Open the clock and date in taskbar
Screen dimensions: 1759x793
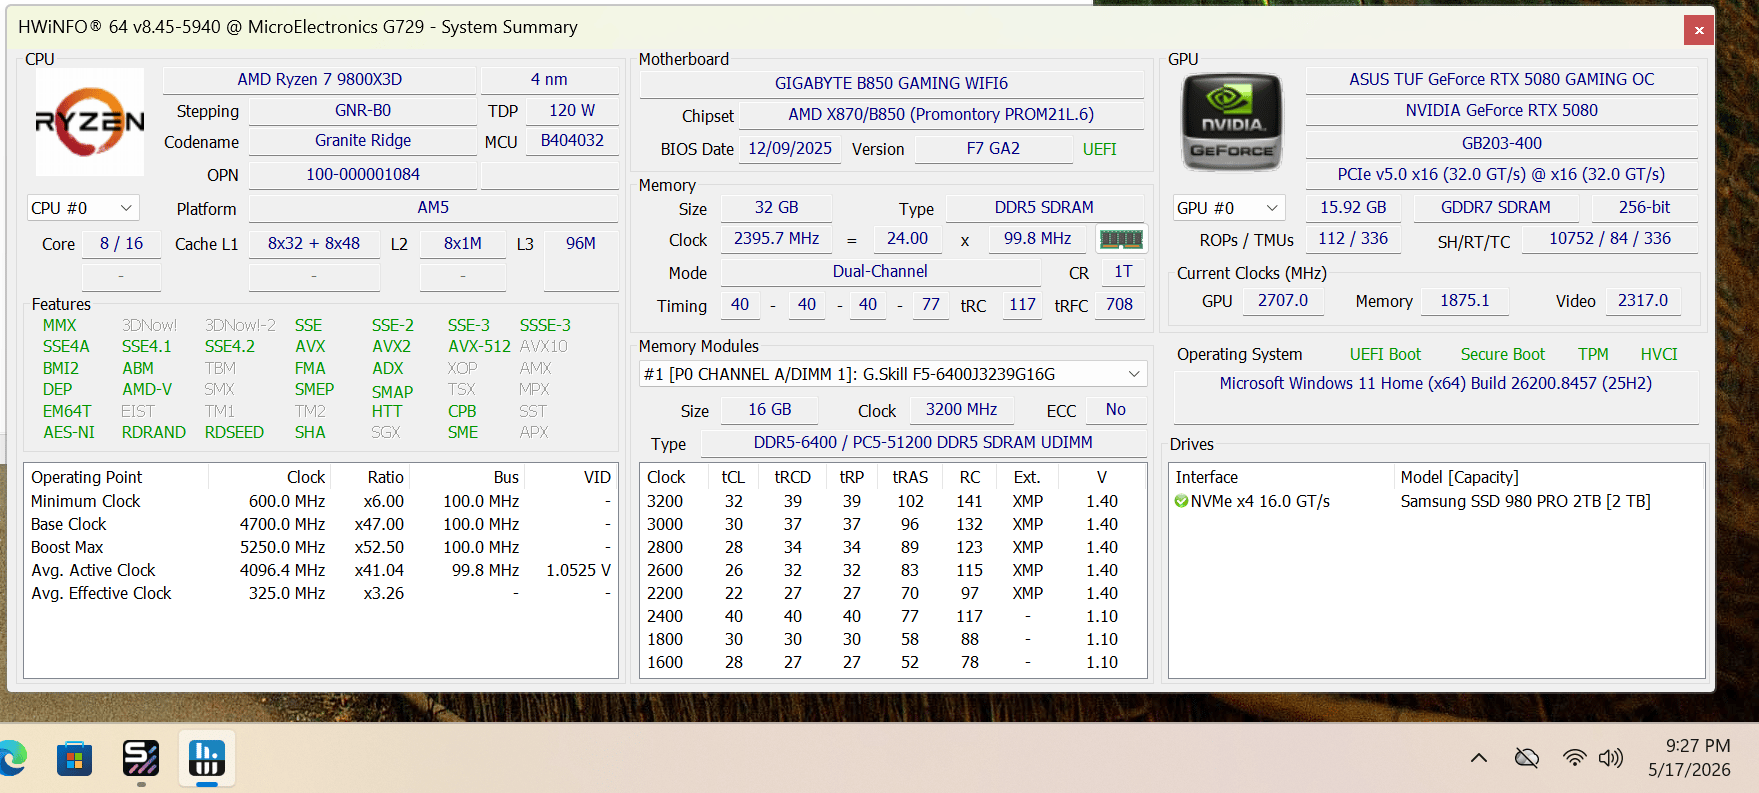click(x=1689, y=758)
